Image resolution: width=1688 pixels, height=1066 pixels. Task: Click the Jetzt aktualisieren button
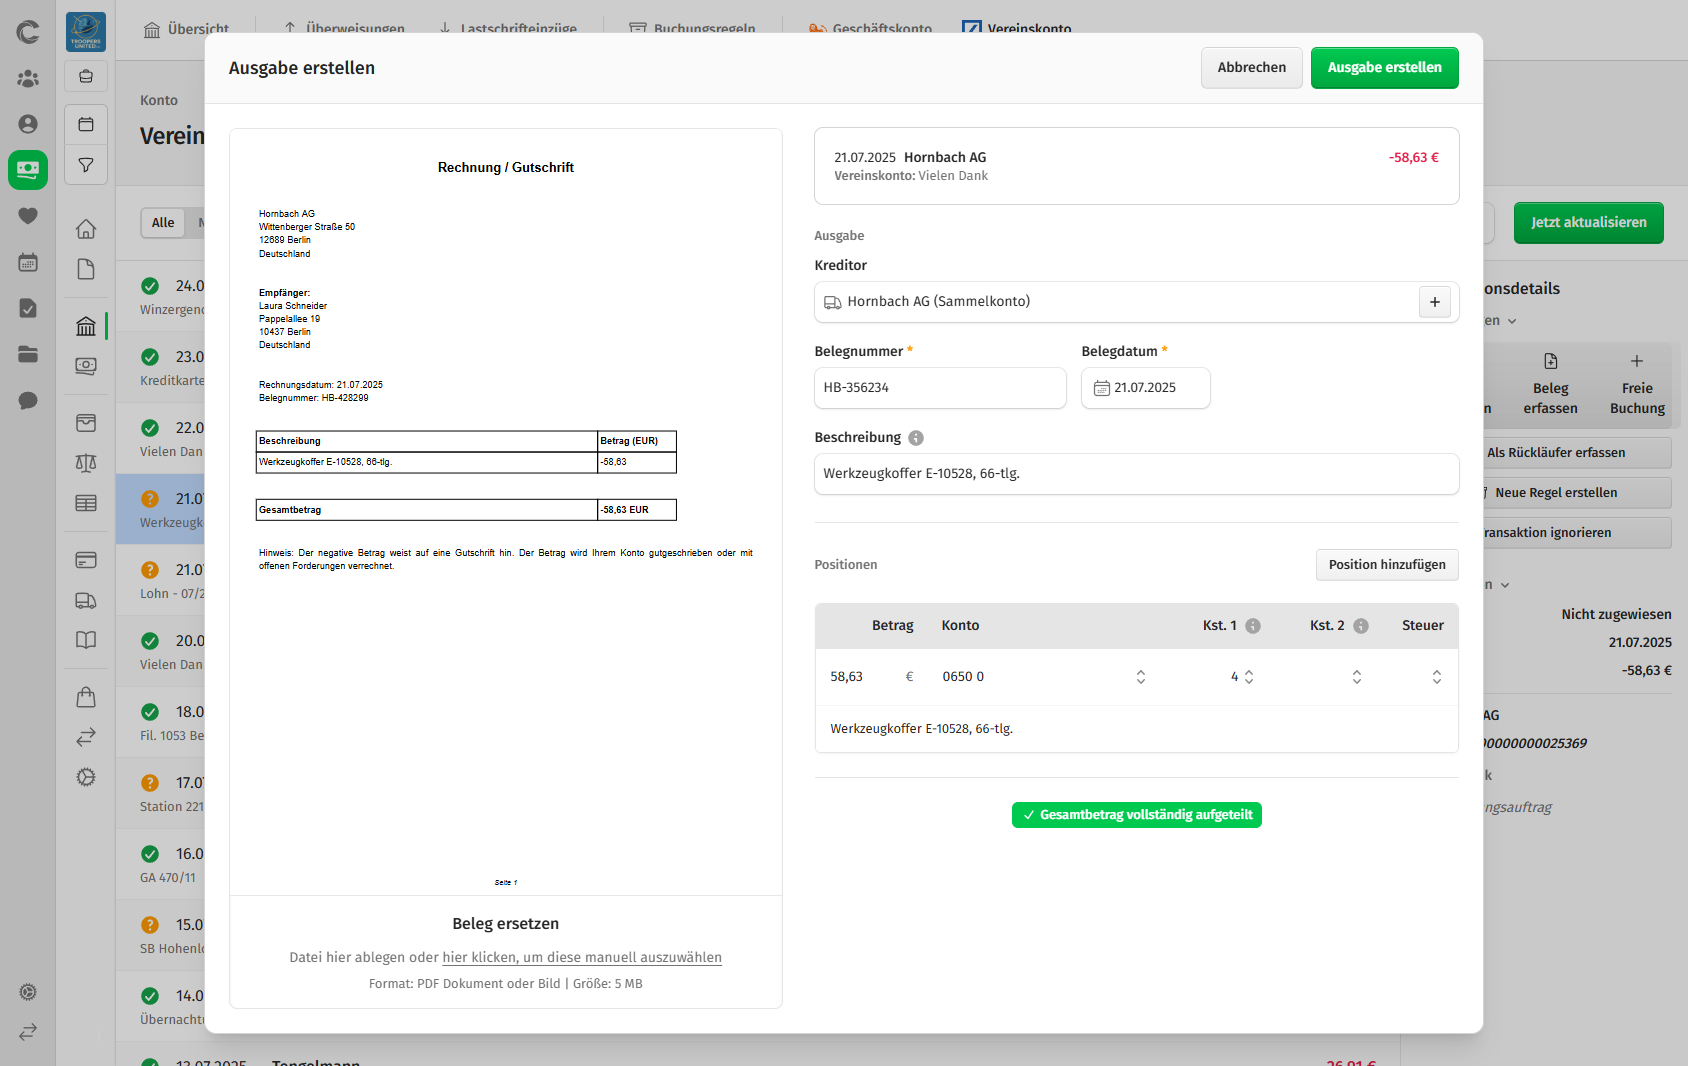1589,223
